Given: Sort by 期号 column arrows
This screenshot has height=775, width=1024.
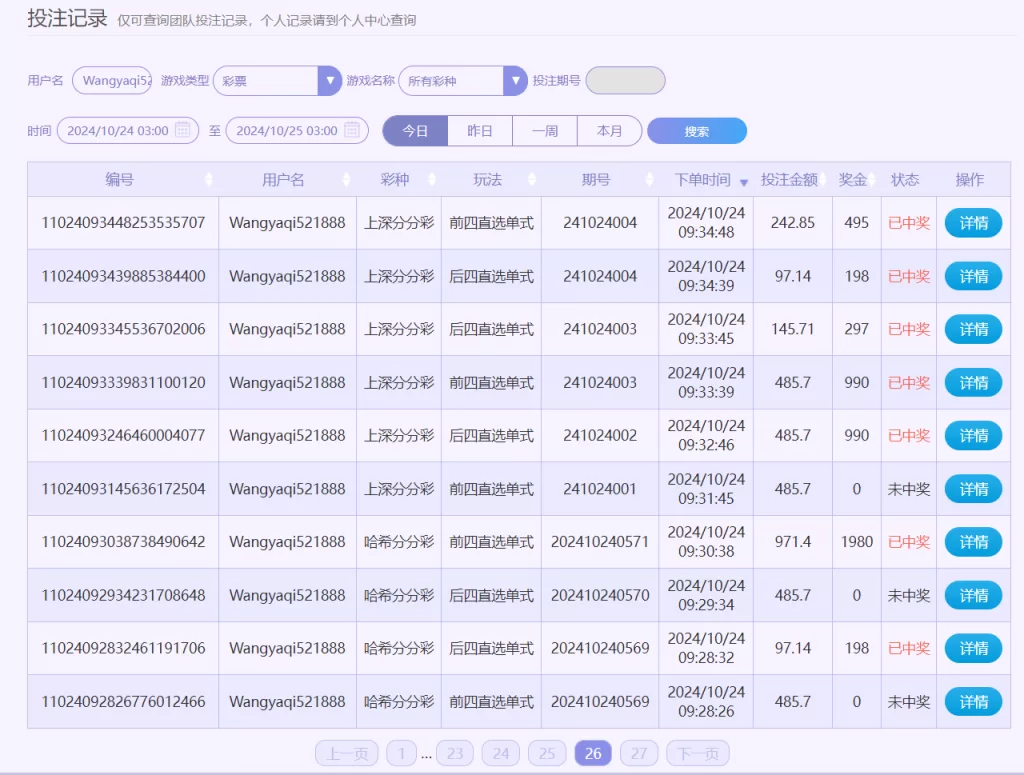Looking at the screenshot, I should click(x=649, y=180).
